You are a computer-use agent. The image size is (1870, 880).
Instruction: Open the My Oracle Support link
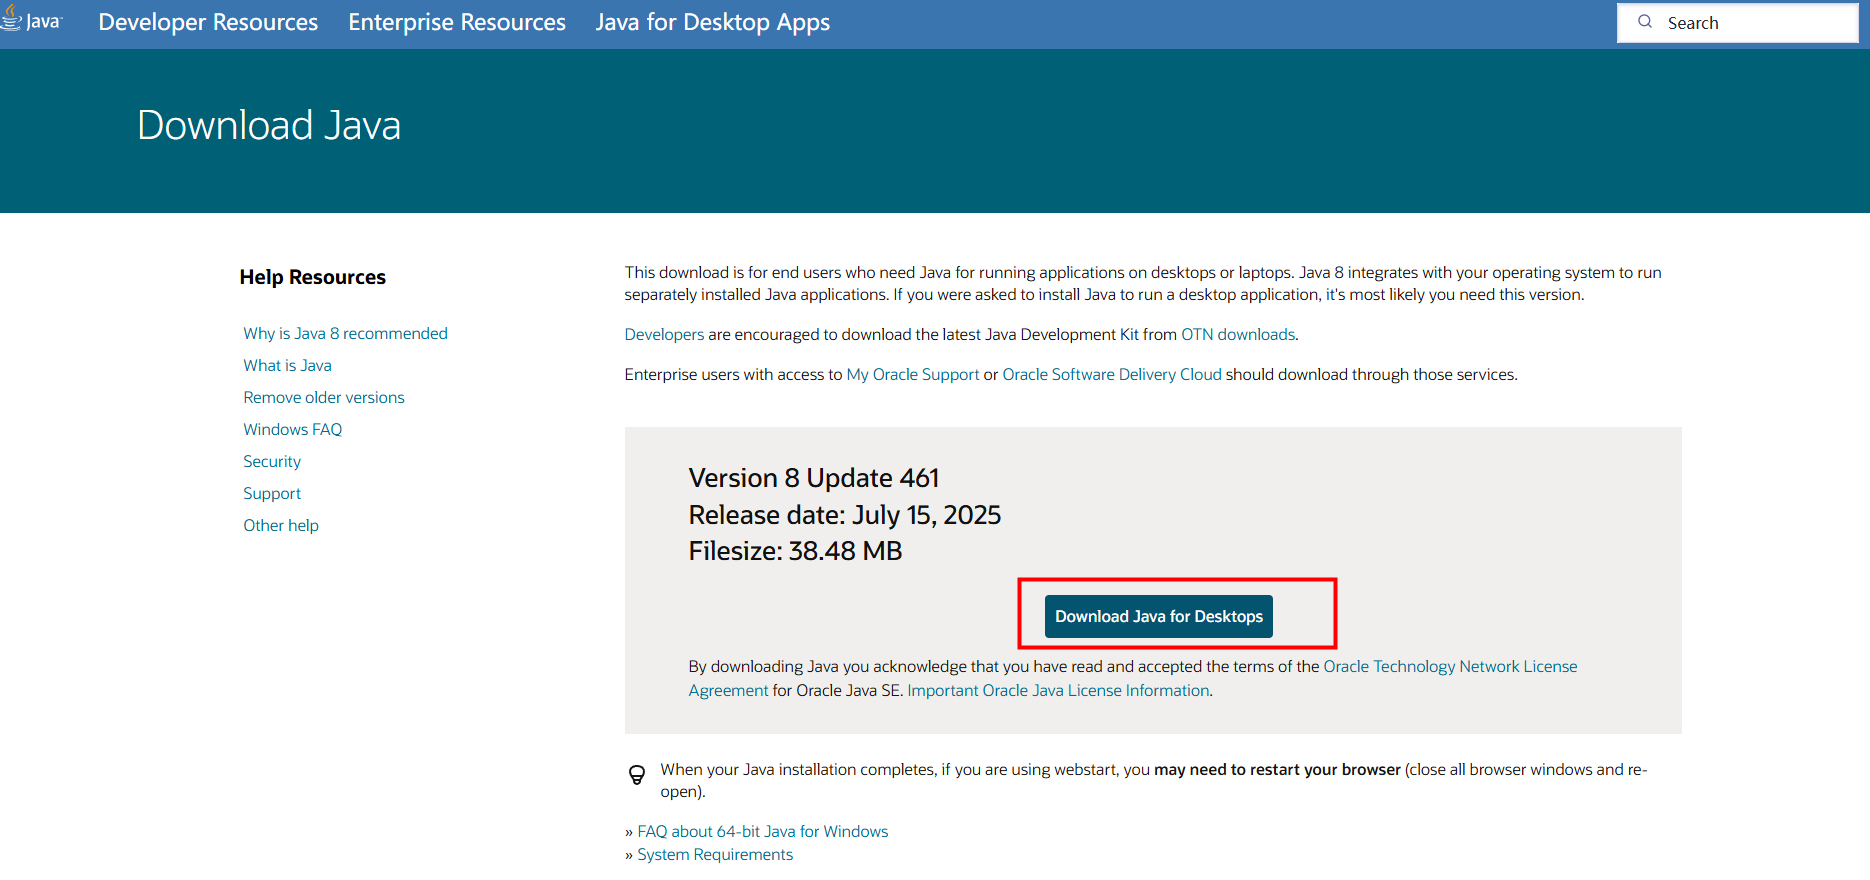click(913, 374)
